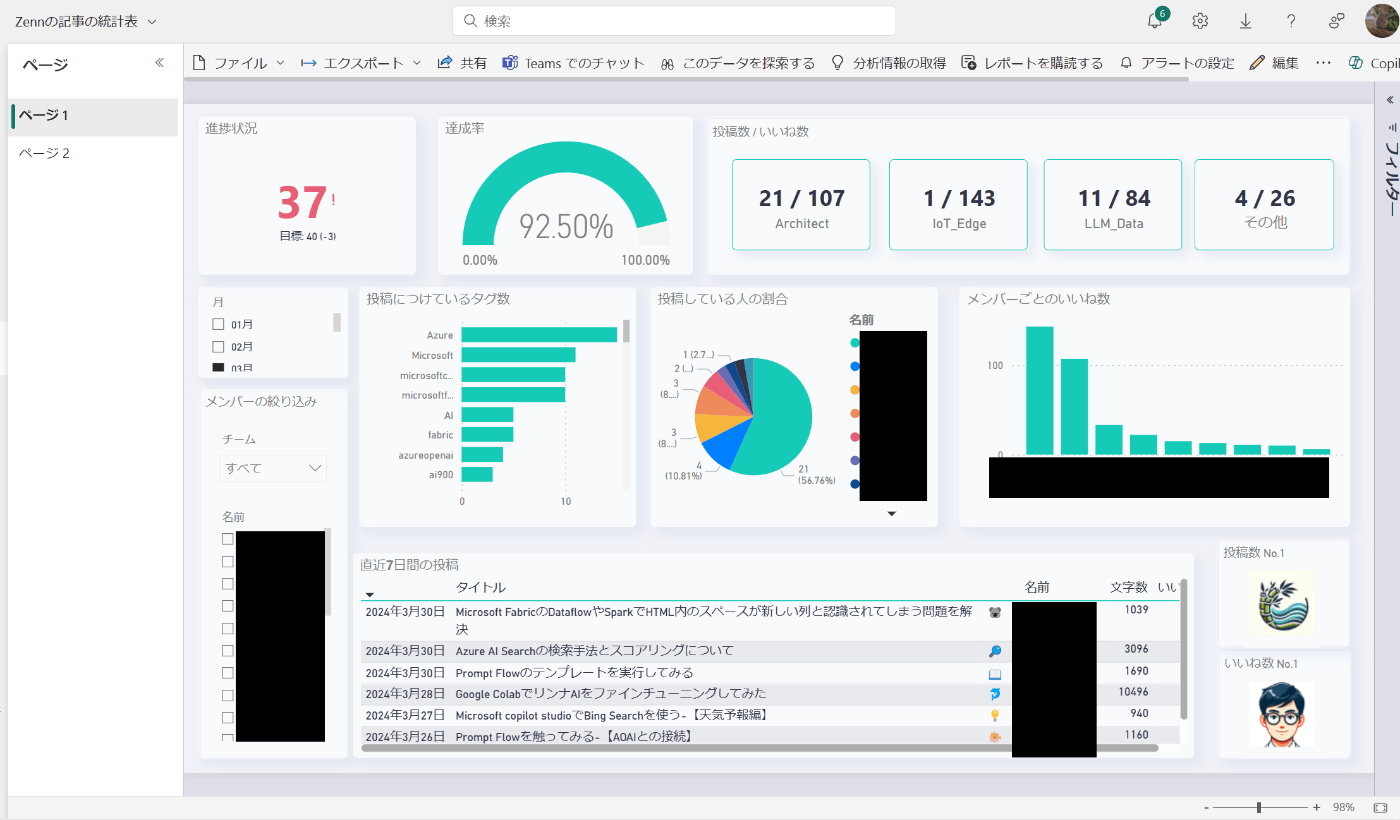
Task: Click the その他 4 / 26 card
Action: 1264,205
